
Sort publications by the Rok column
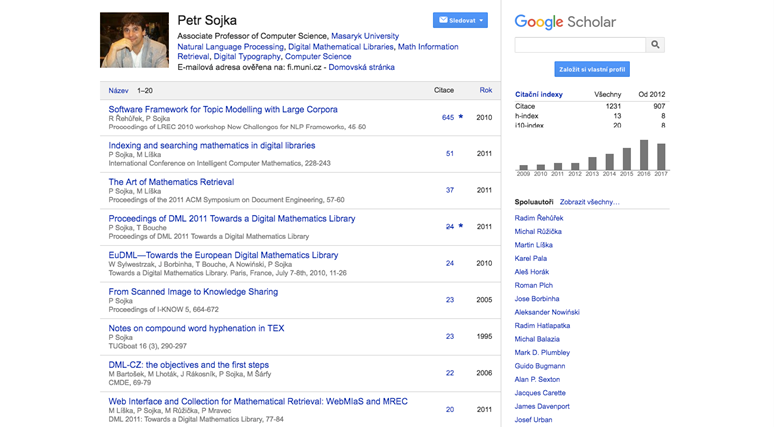(x=485, y=90)
